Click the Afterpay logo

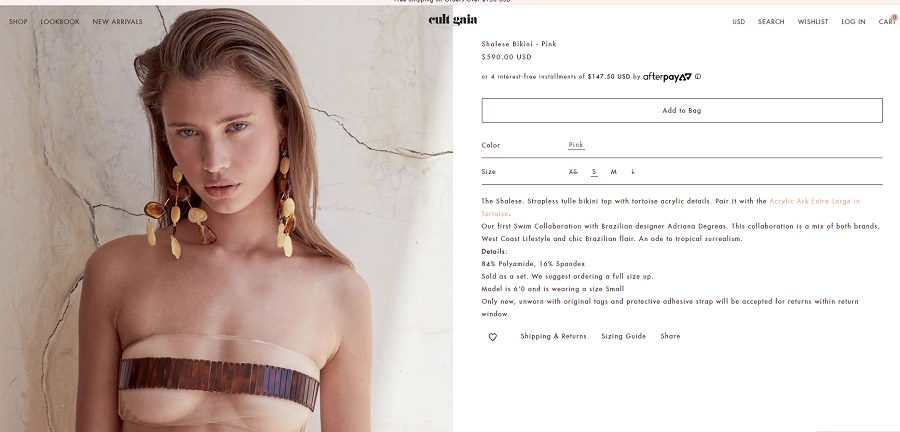(x=667, y=77)
